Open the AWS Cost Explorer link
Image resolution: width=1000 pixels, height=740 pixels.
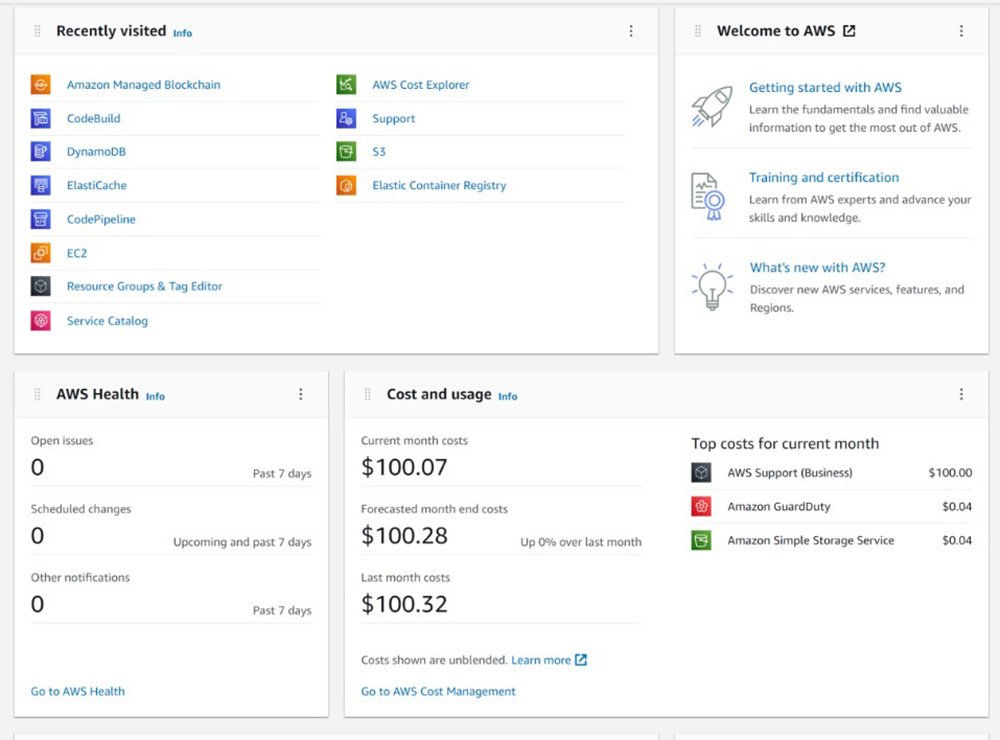(421, 84)
